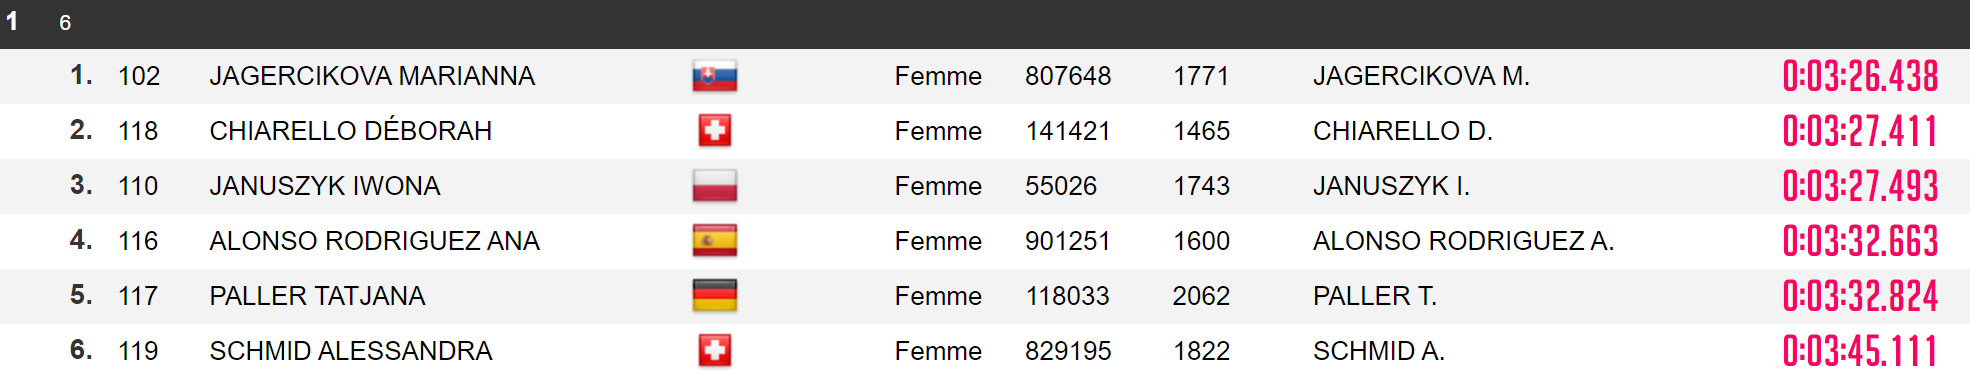
Task: Click the Slovakia flag icon for Jagercikova
Action: [714, 76]
